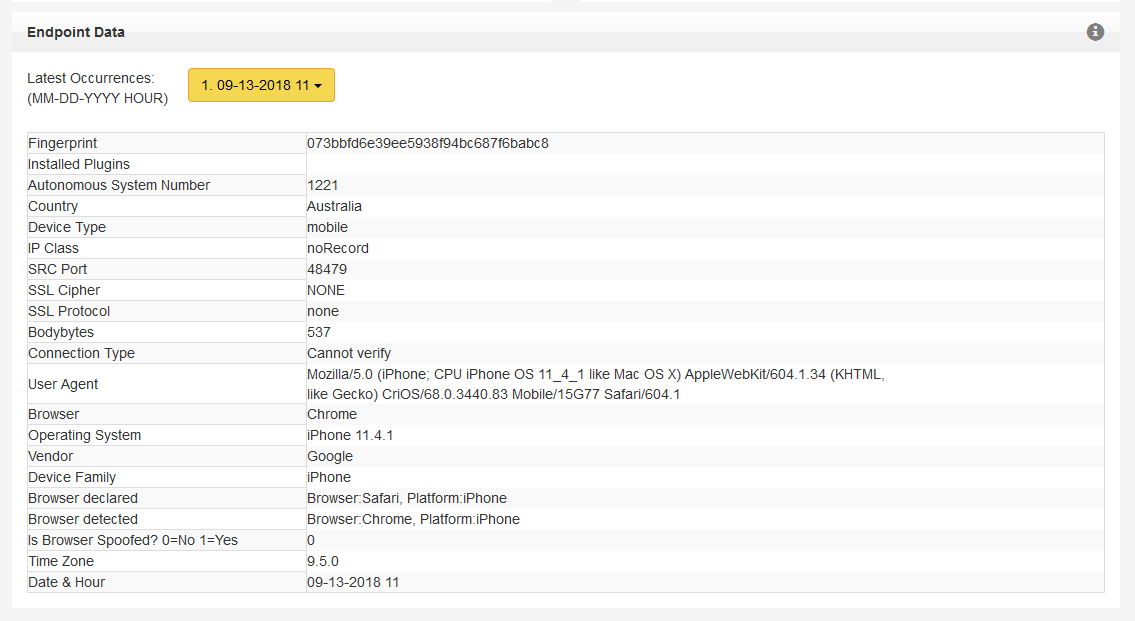Image resolution: width=1135 pixels, height=621 pixels.
Task: Click the Connection Type row label
Action: tap(82, 353)
